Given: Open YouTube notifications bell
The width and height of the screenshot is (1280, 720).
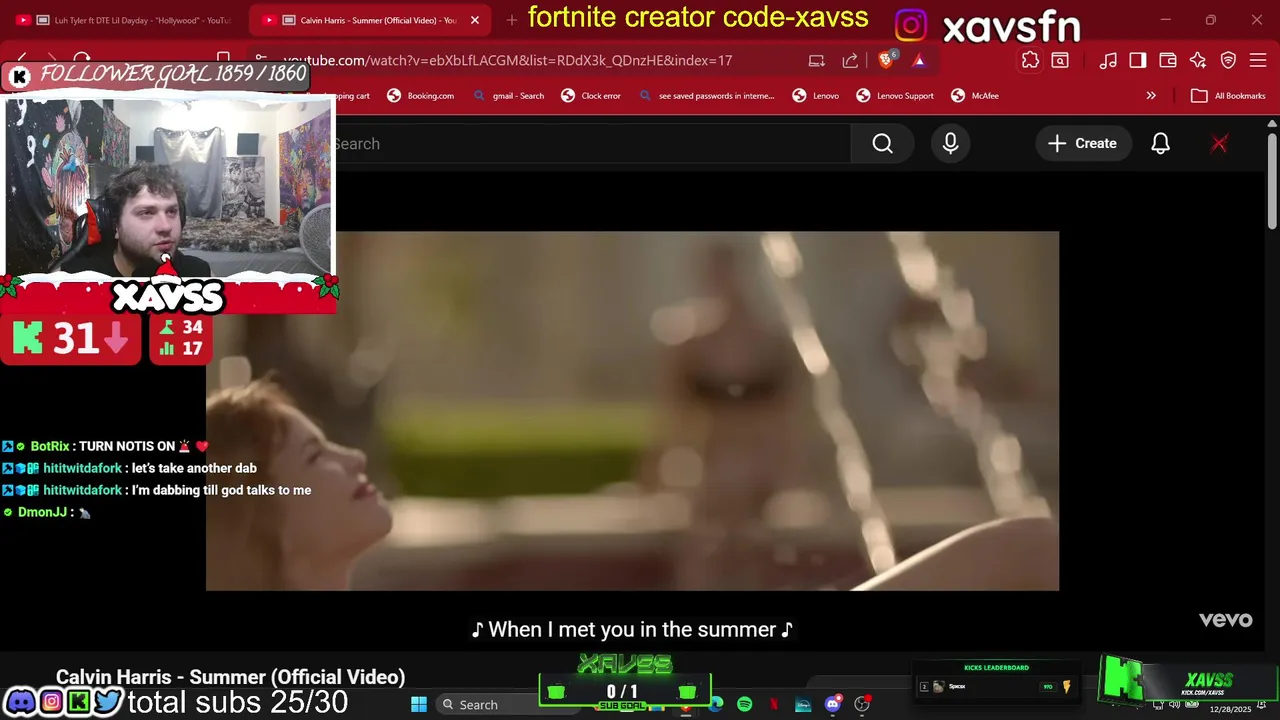Looking at the screenshot, I should (x=1160, y=144).
